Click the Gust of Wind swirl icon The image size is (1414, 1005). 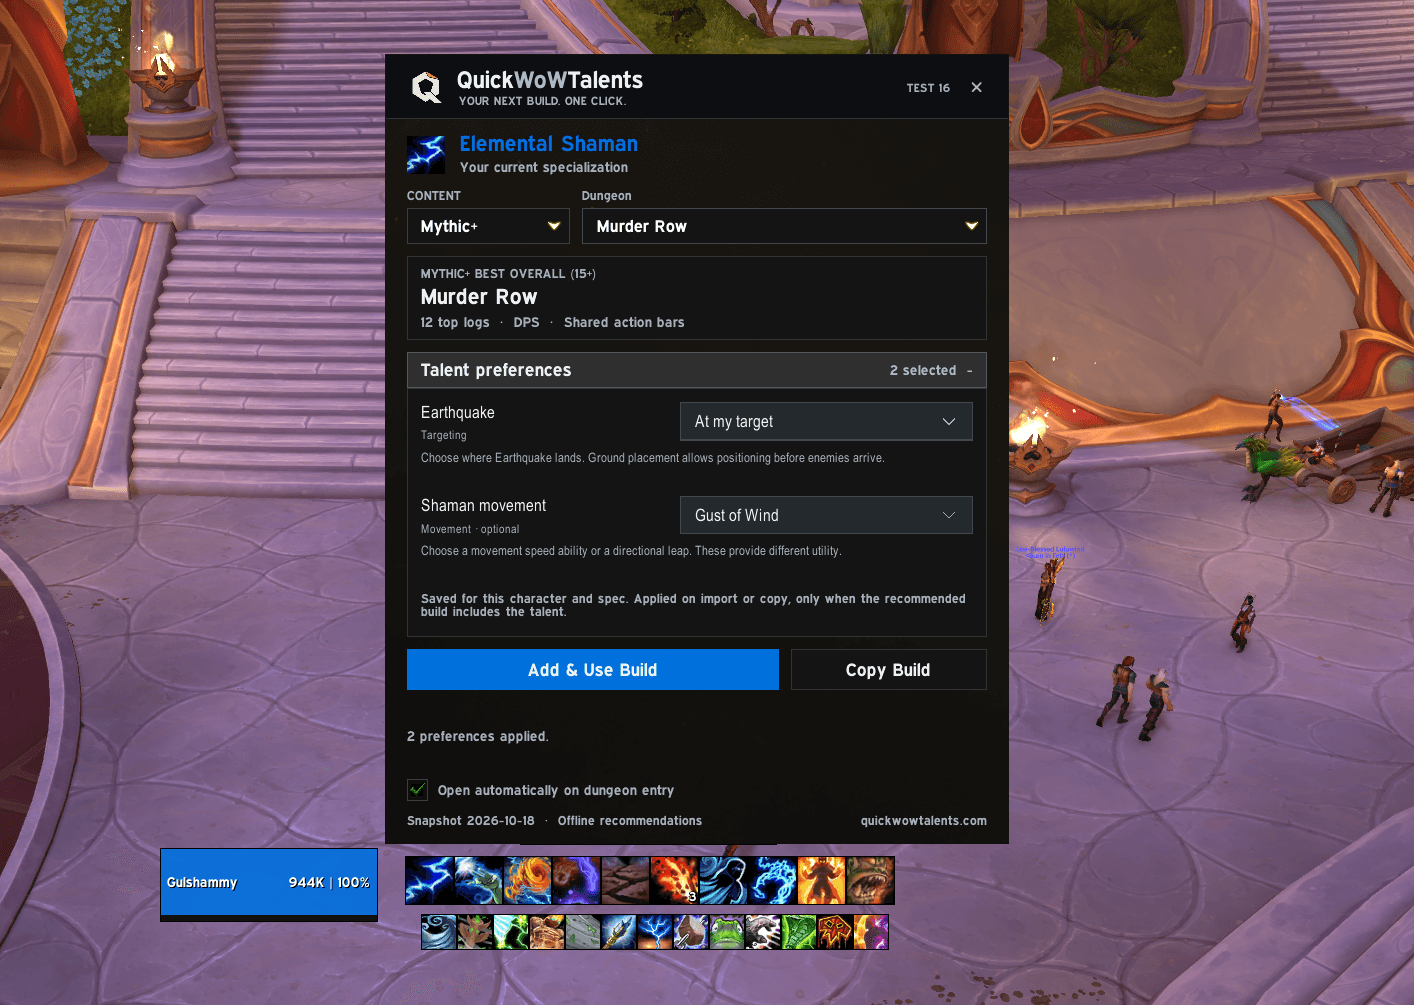(x=439, y=932)
